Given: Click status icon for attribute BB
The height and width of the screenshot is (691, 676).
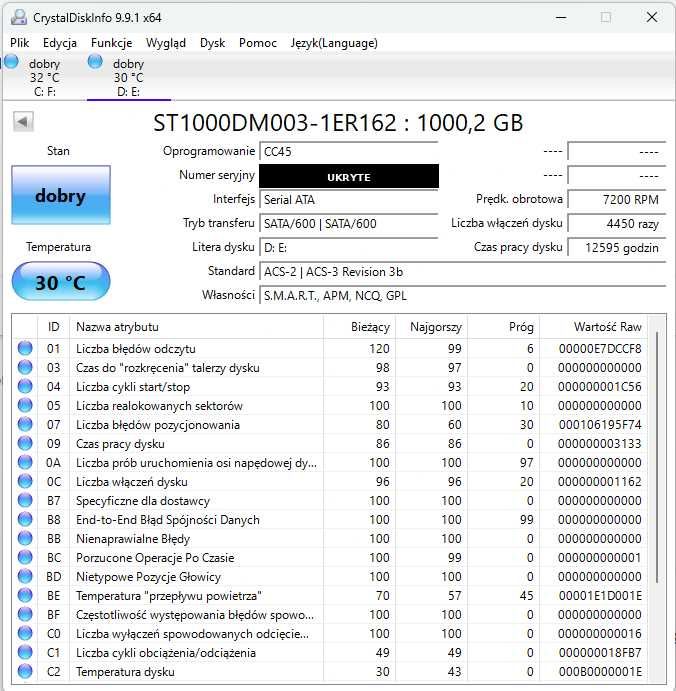Looking at the screenshot, I should pos(25,538).
